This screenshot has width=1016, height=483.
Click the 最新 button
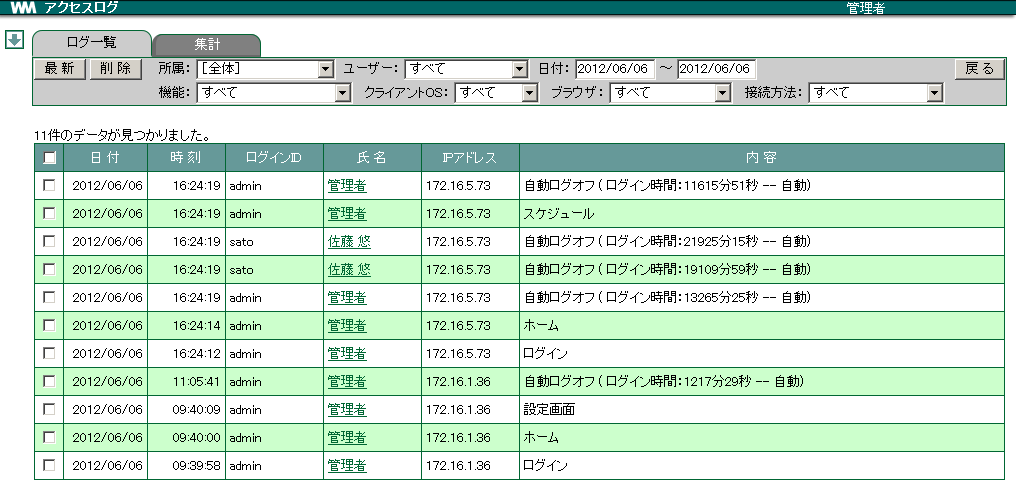pos(60,69)
